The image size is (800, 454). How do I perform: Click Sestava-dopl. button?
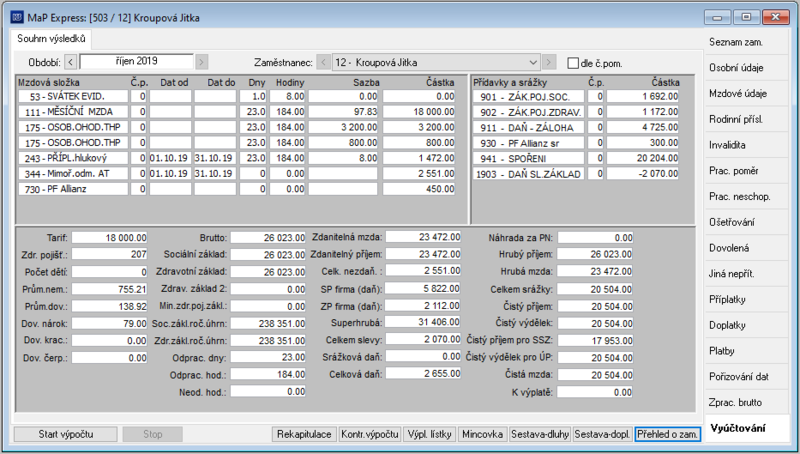tap(603, 434)
